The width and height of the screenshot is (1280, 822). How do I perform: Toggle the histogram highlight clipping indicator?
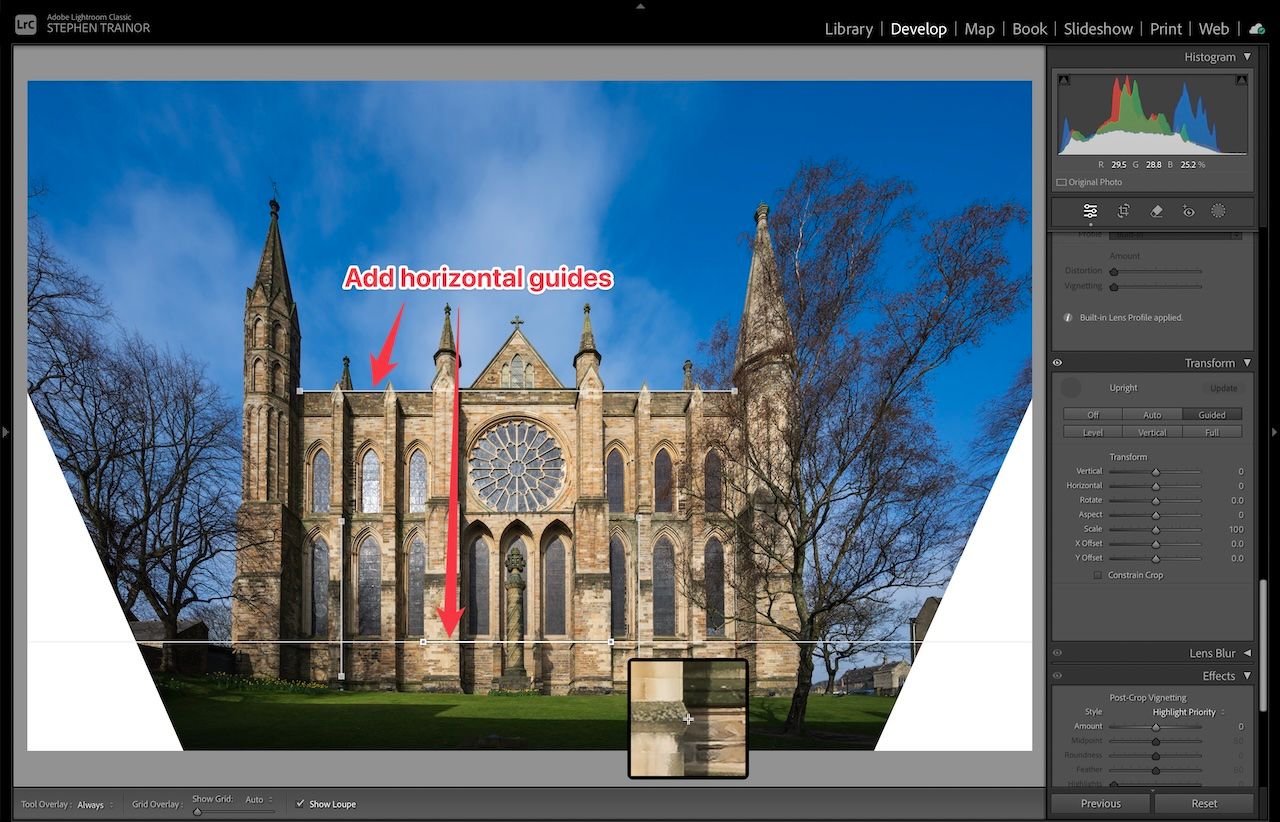[x=1241, y=80]
